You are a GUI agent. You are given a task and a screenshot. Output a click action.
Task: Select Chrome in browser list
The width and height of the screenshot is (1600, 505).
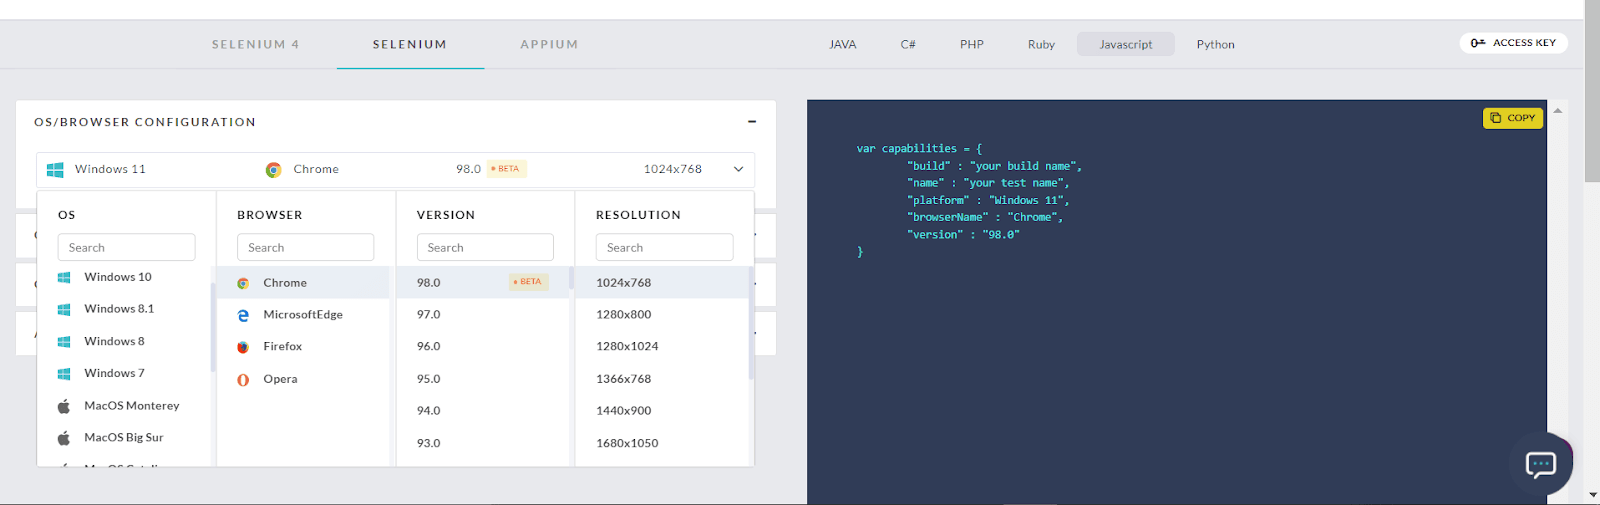(303, 283)
